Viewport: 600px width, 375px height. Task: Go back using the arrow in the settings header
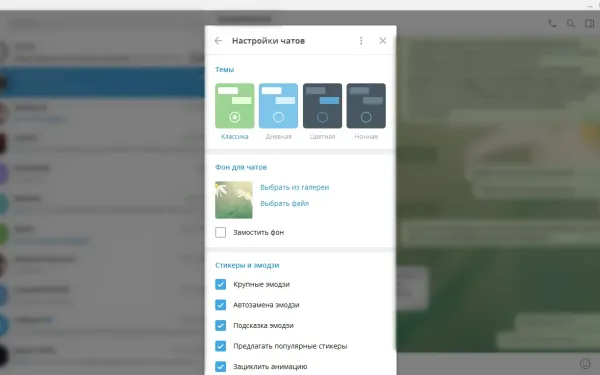coord(218,41)
